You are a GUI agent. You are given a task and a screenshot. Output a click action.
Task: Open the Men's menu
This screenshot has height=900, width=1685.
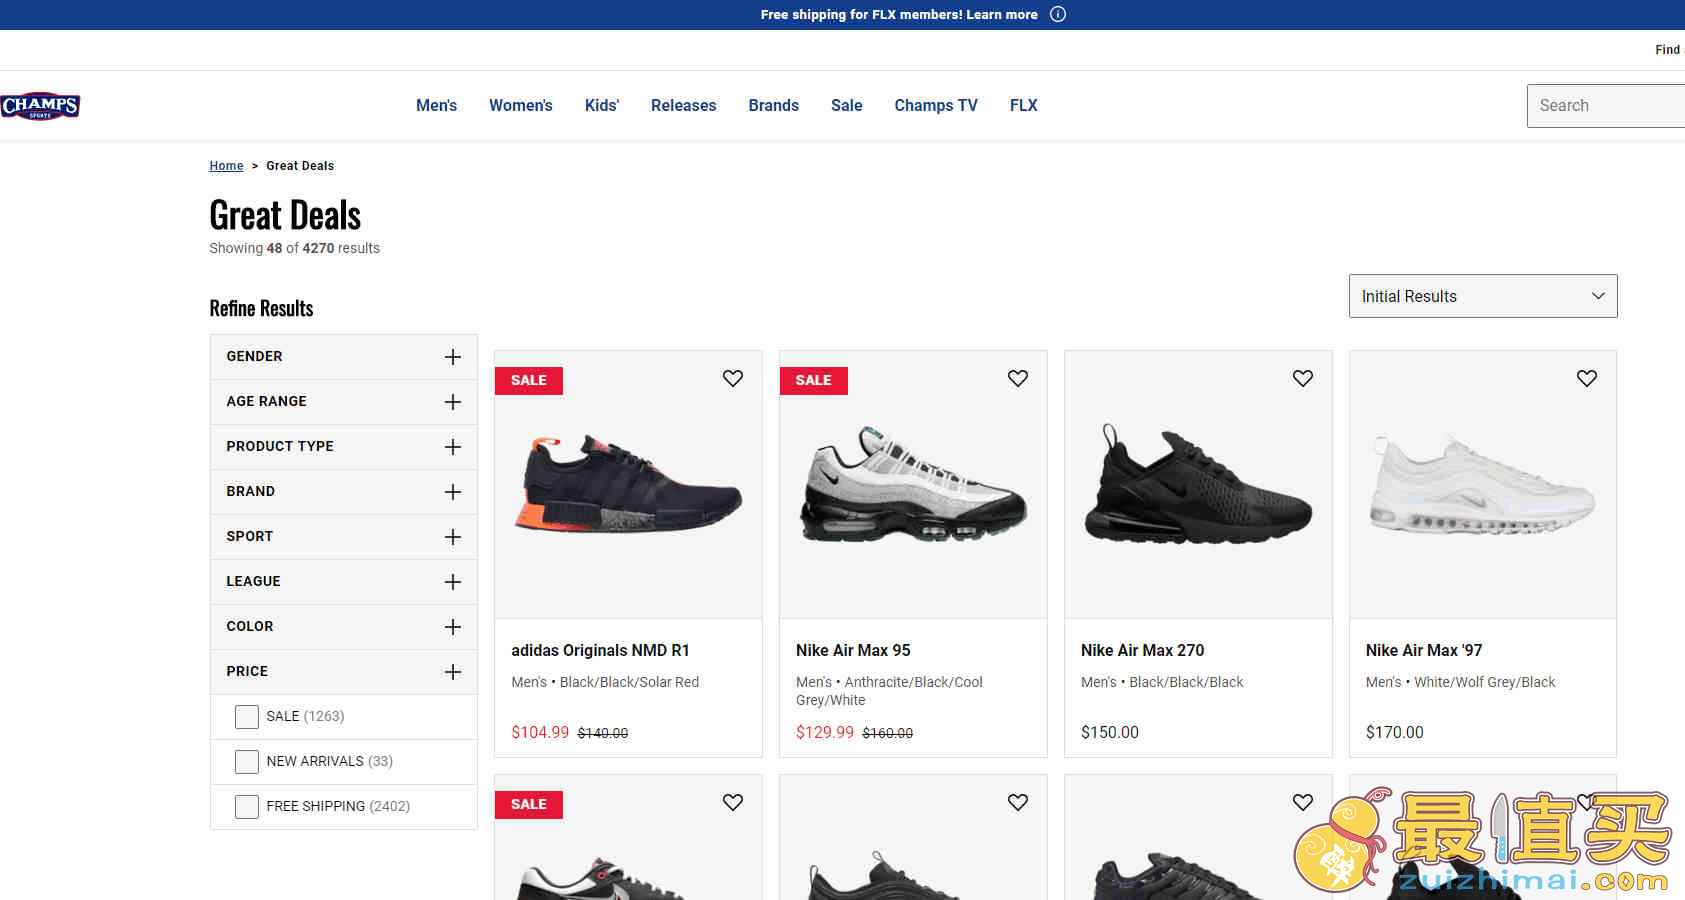436,105
